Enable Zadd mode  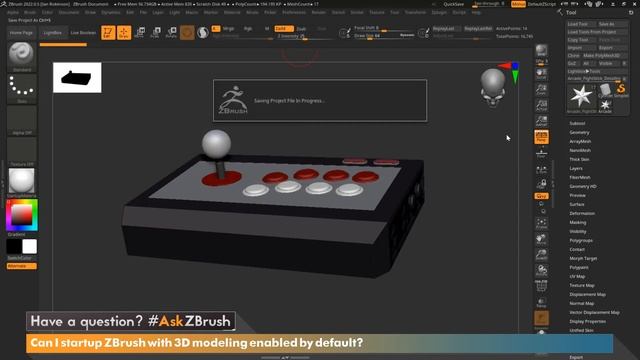[284, 29]
